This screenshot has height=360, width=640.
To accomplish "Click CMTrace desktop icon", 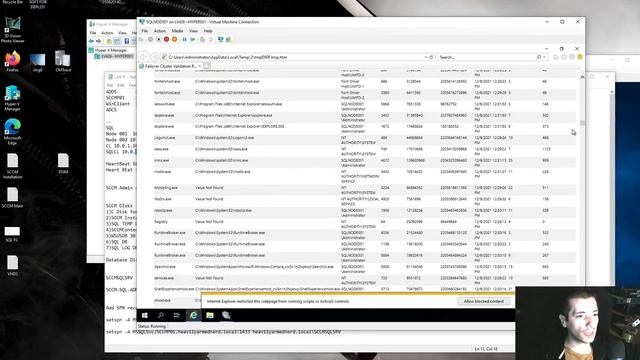I will 63,61.
